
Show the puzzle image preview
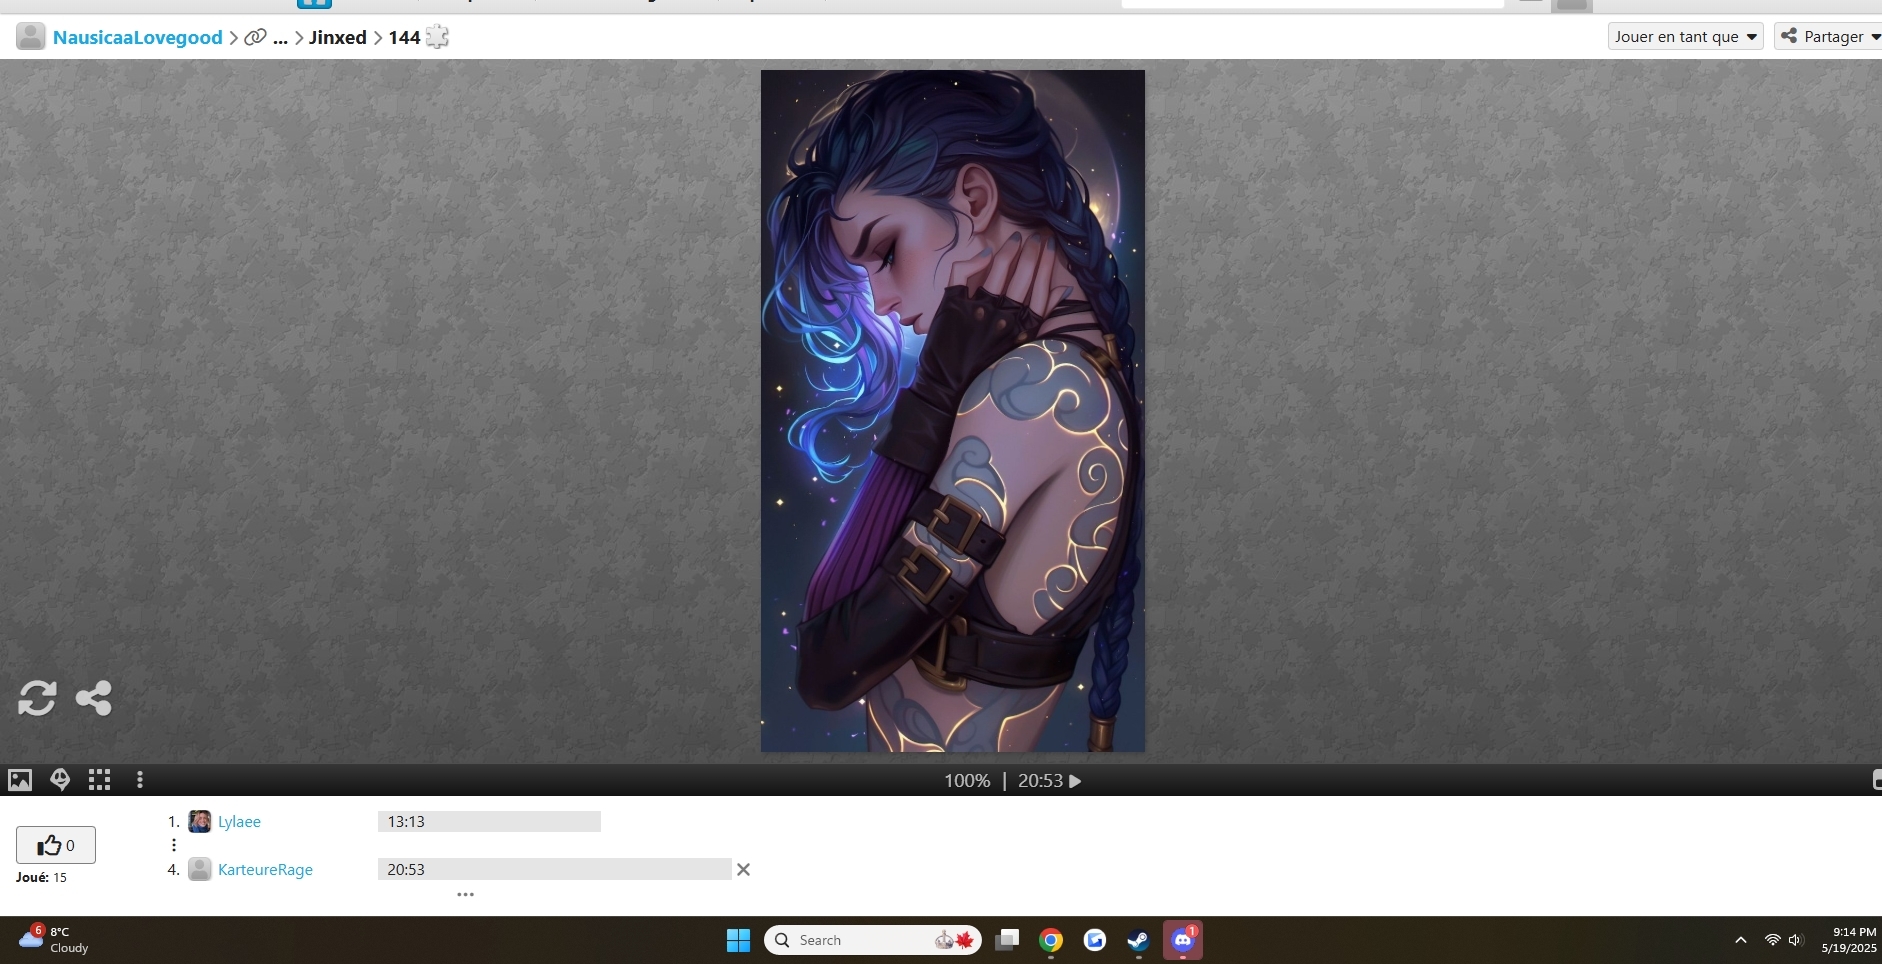pos(20,780)
